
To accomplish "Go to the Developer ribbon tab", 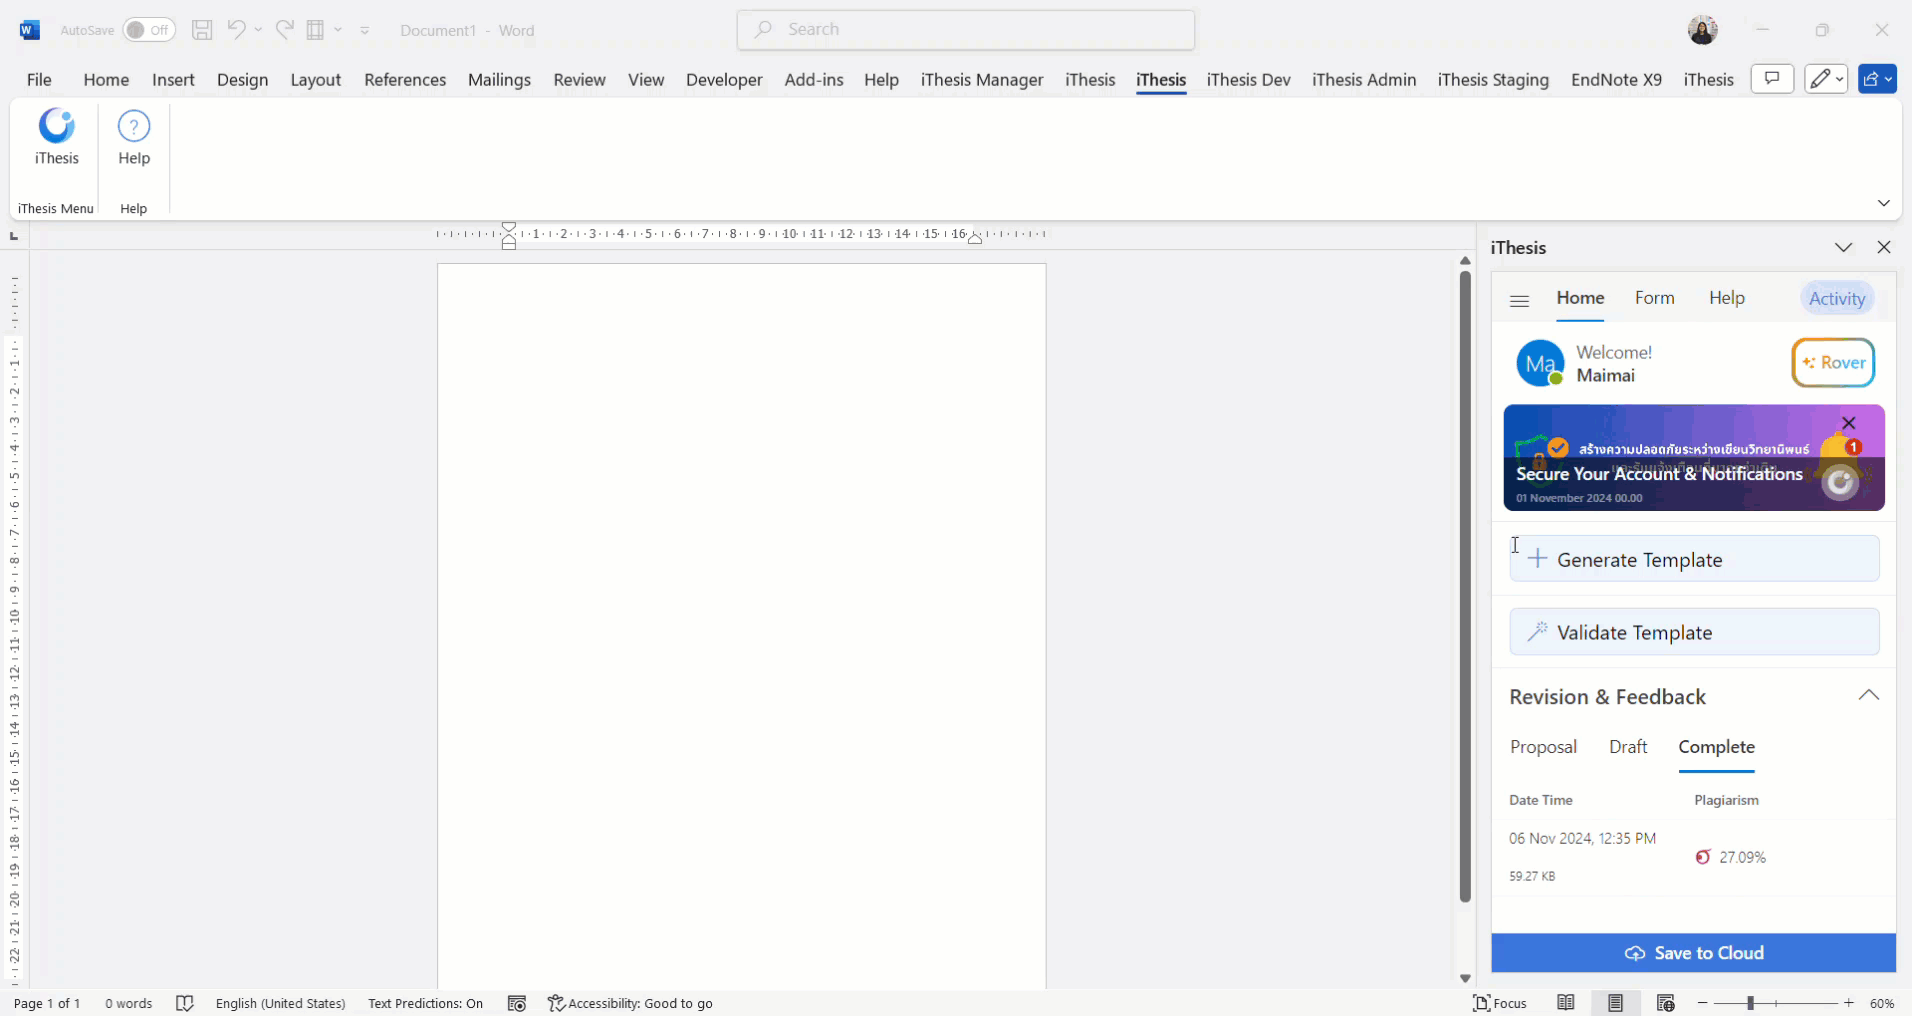I will (x=724, y=79).
